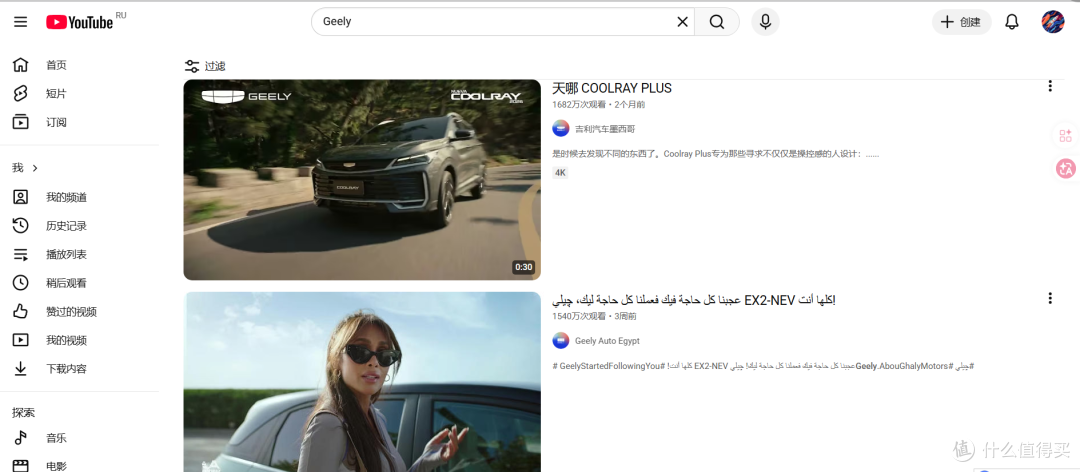1080x472 pixels.
Task: Click Geely Auto Egypt channel avatar
Action: [x=561, y=341]
